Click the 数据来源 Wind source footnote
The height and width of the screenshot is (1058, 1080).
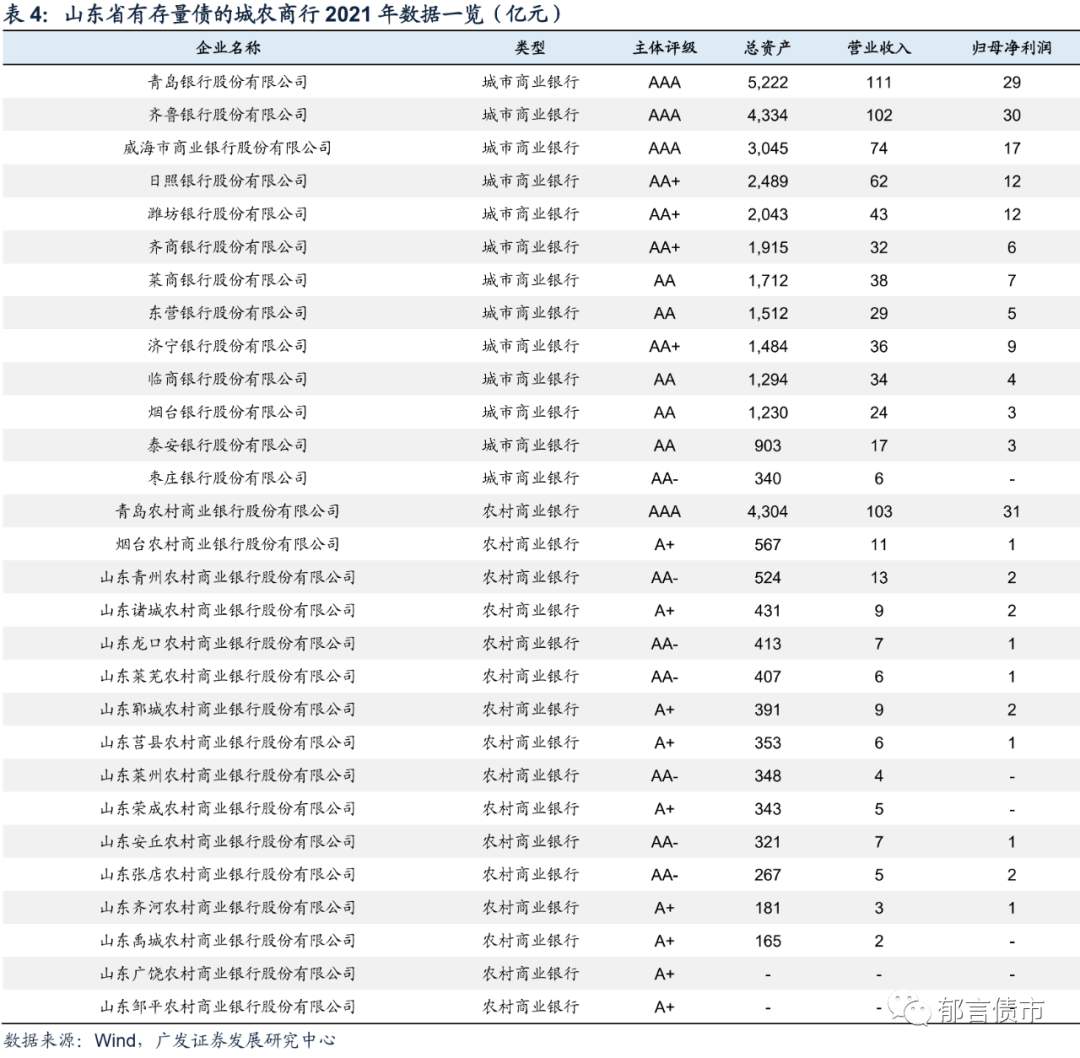[169, 1040]
